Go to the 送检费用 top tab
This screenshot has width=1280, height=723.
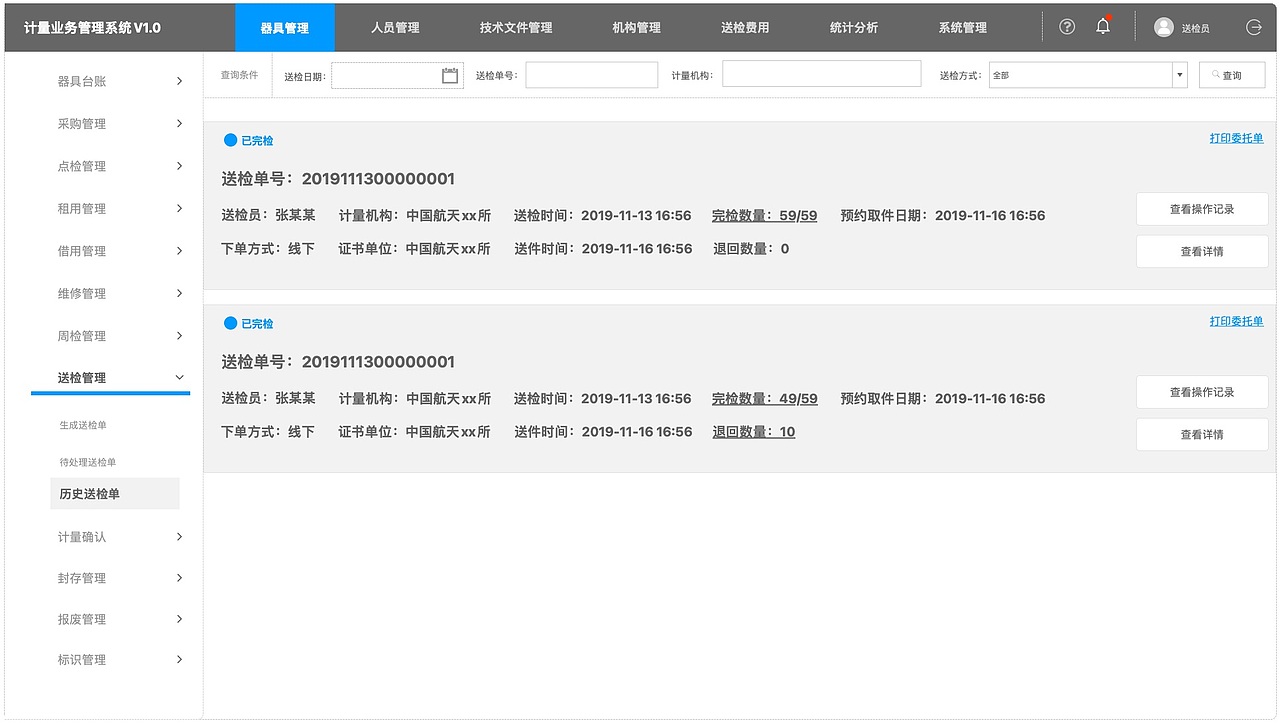(745, 28)
